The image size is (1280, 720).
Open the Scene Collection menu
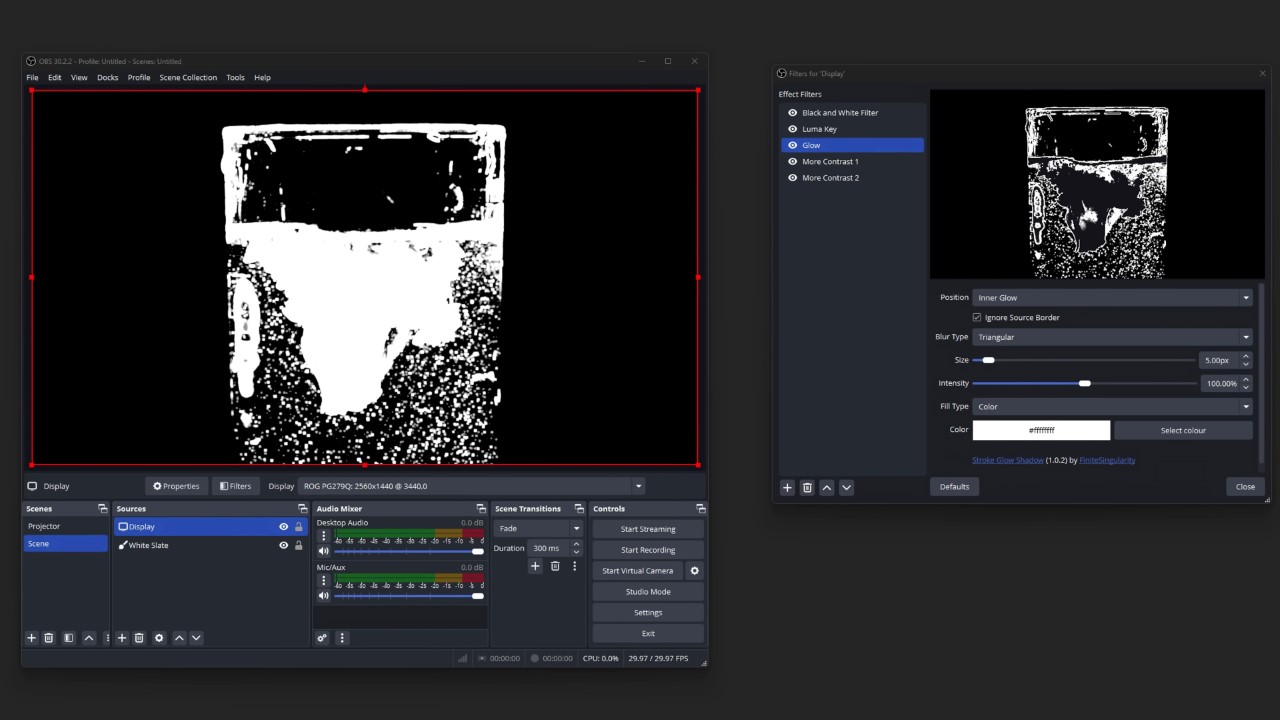tap(188, 78)
